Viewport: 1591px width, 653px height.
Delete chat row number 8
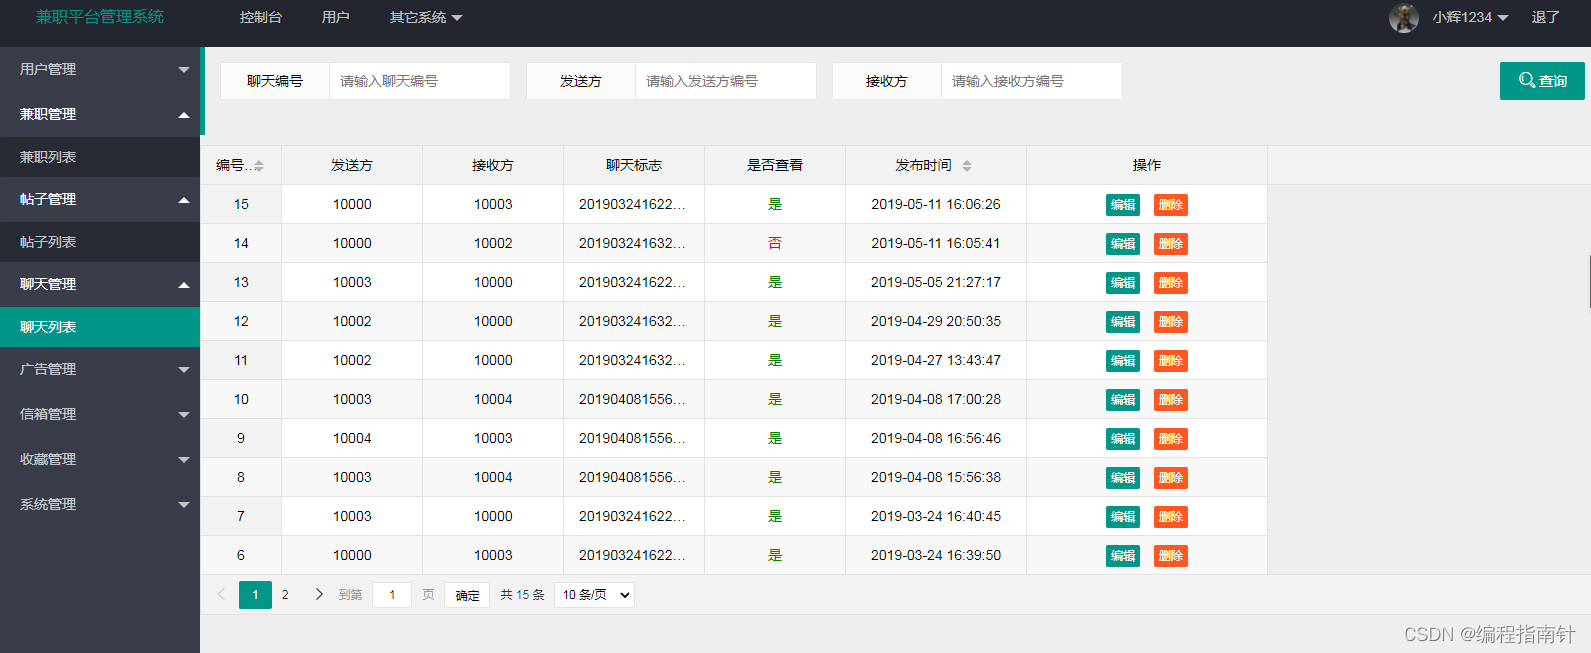click(1171, 478)
